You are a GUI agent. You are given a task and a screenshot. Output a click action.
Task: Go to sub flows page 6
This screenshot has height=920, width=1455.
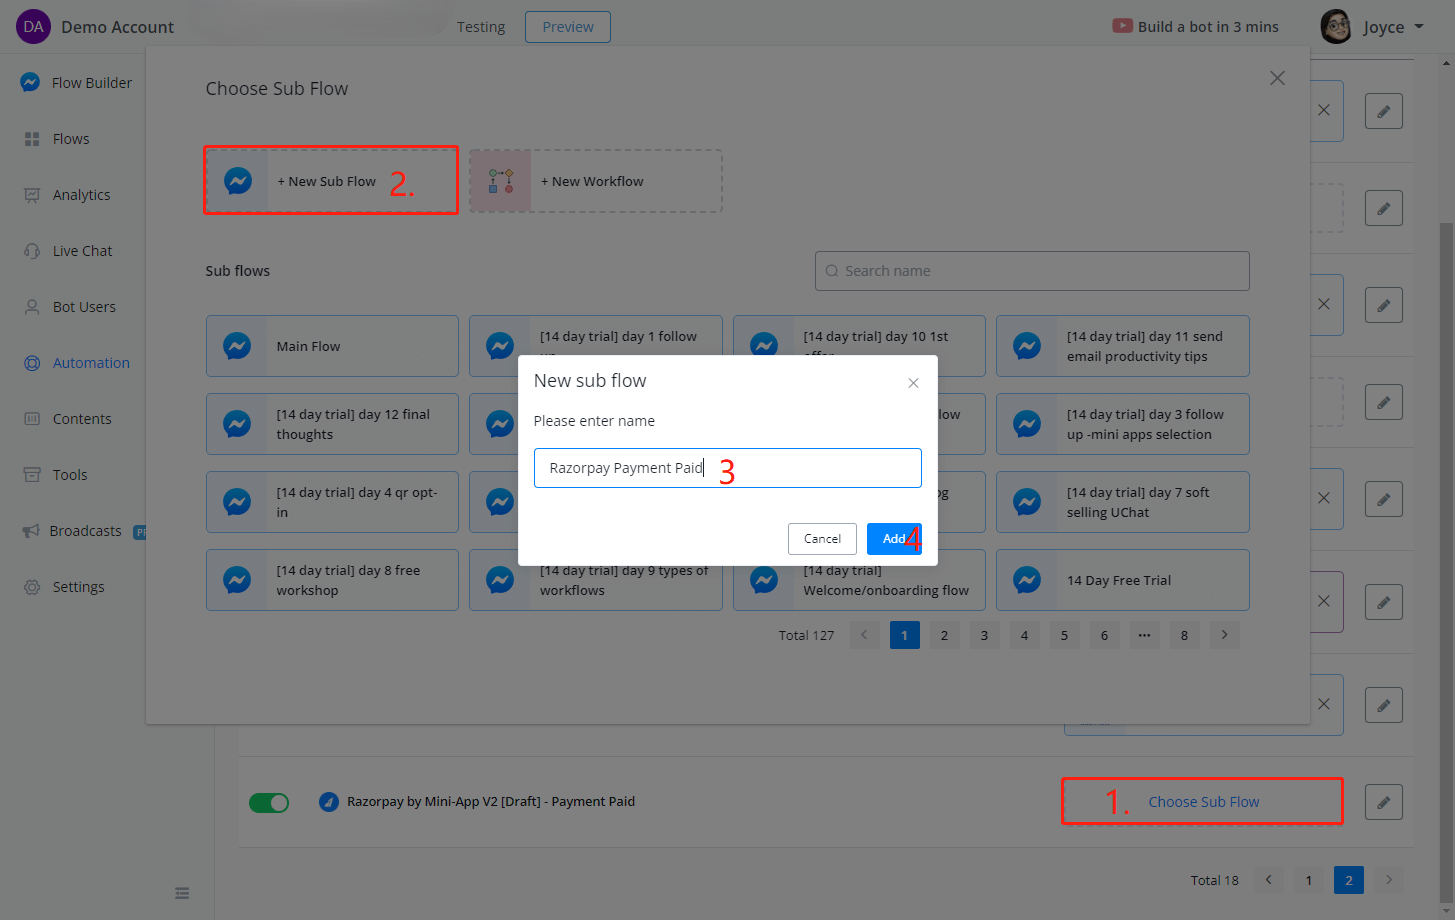(1104, 635)
